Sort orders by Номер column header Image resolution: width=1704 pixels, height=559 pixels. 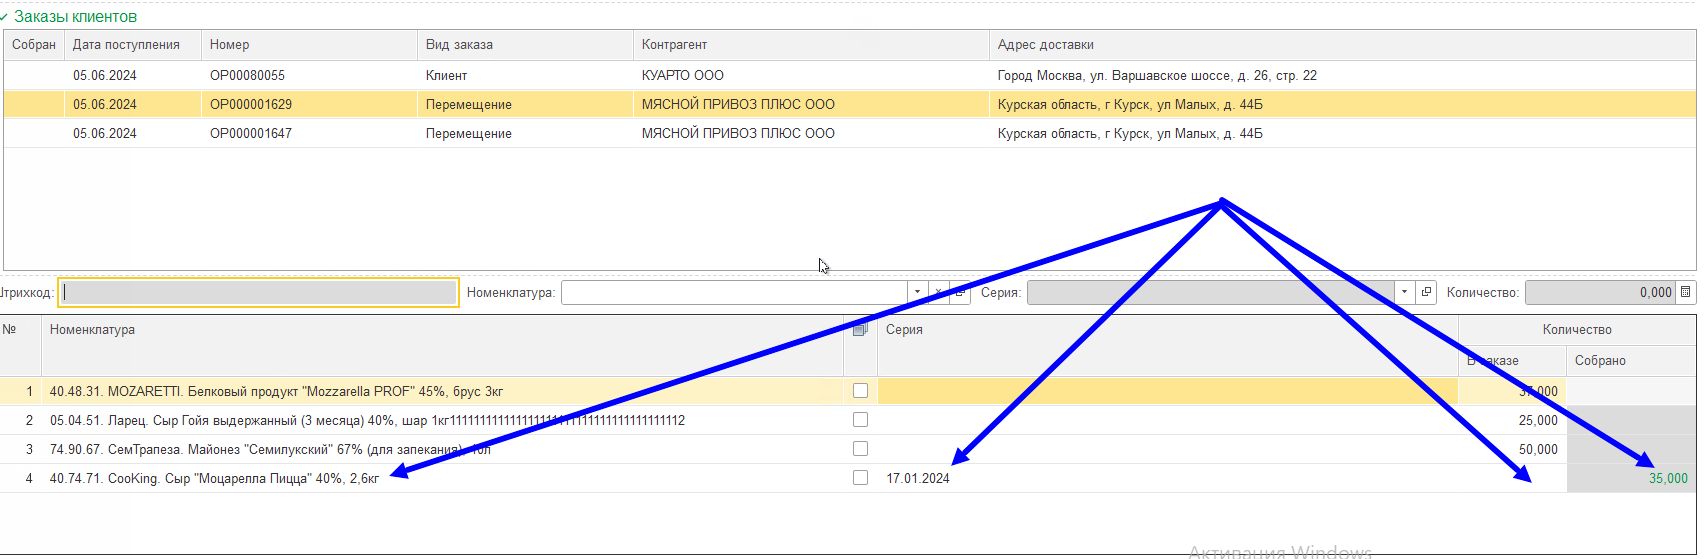(309, 44)
